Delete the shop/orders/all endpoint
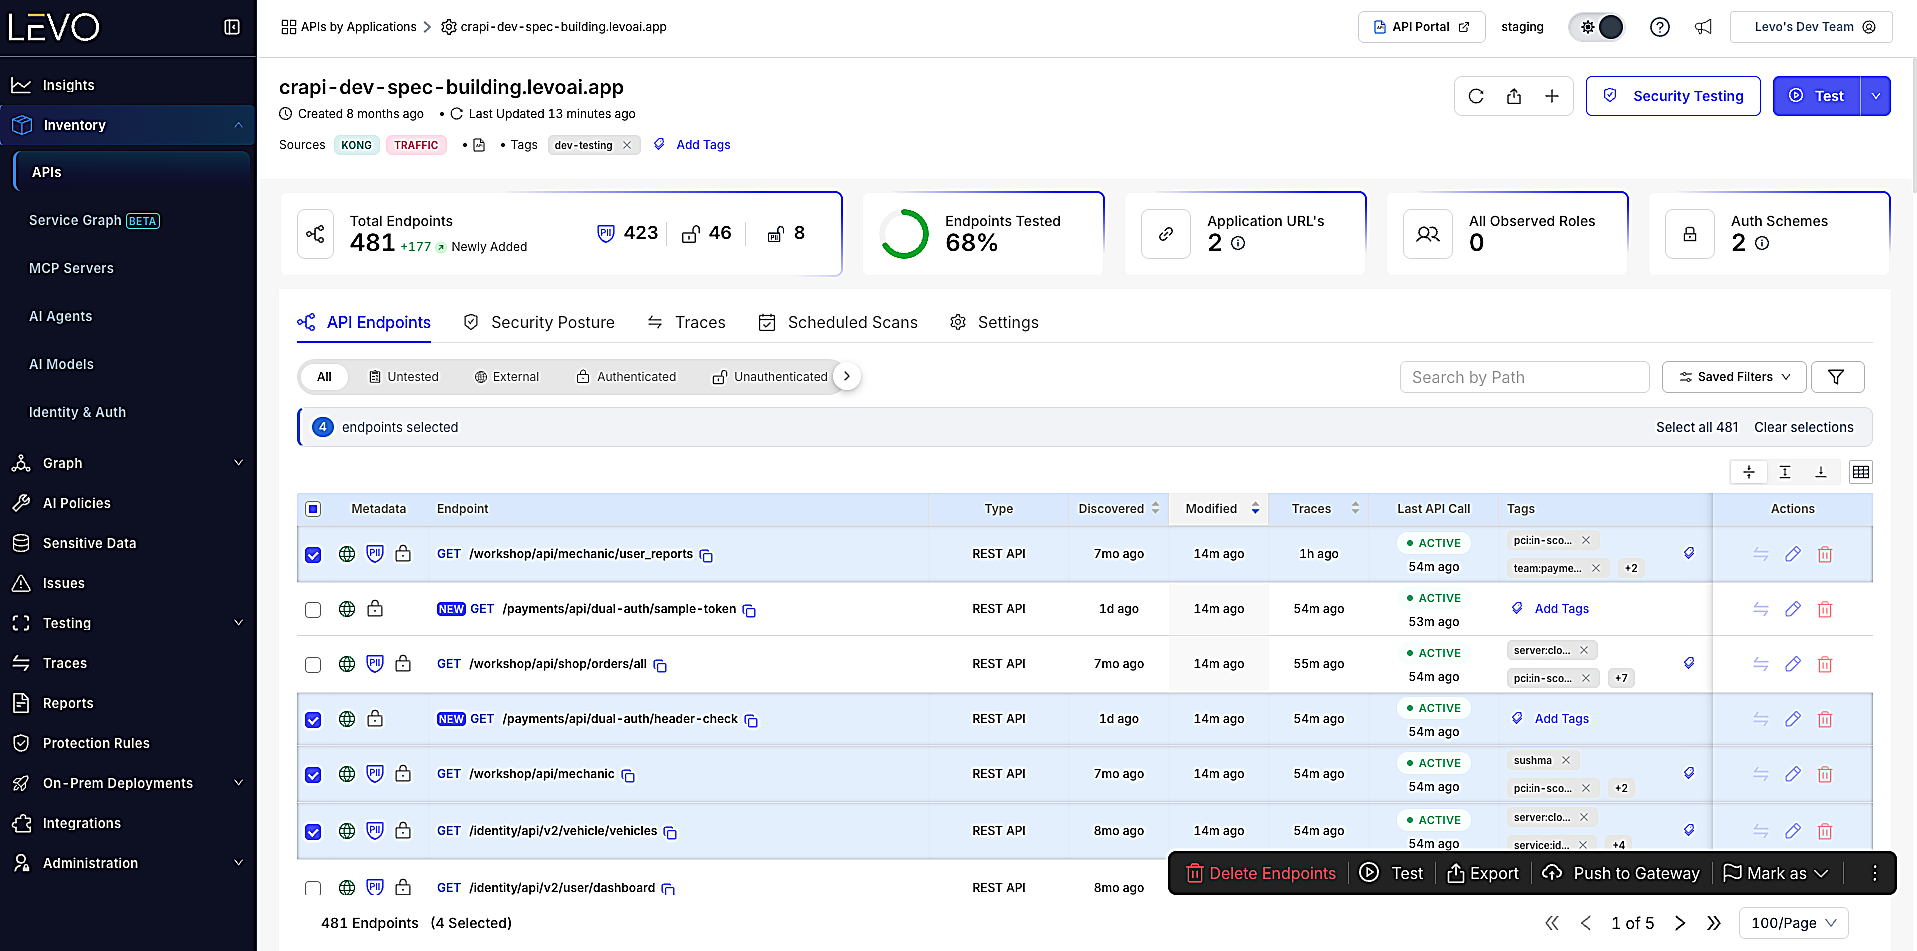 tap(1825, 664)
